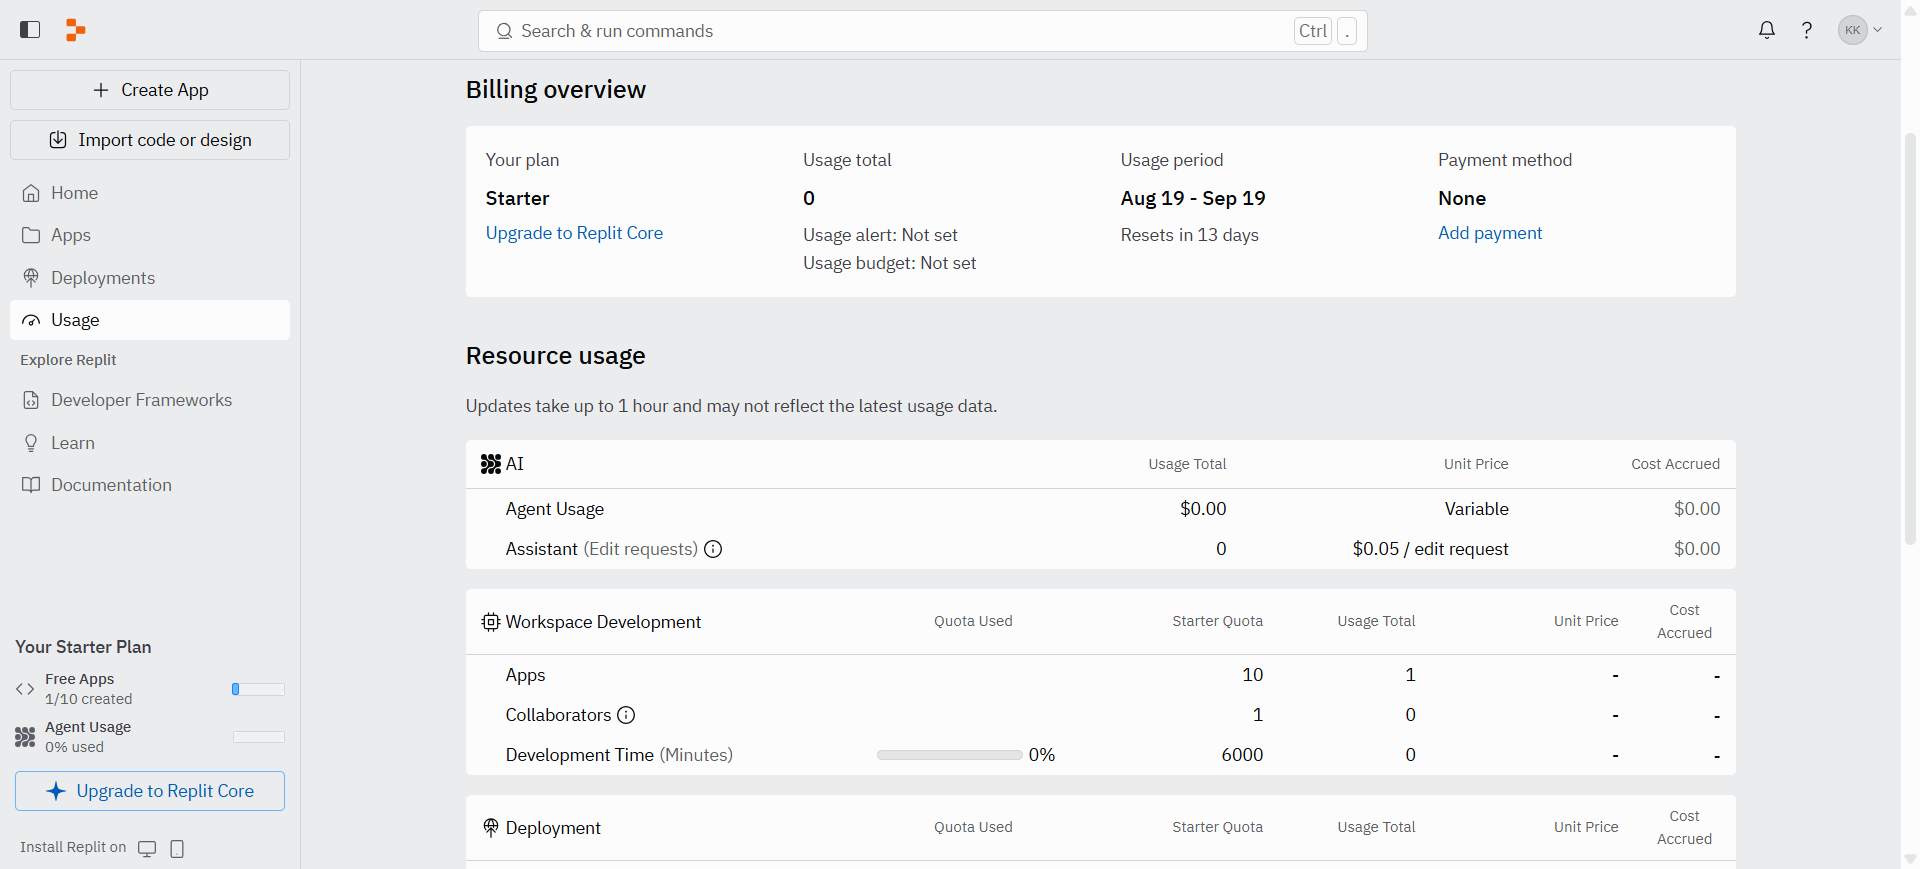This screenshot has height=869, width=1920.
Task: Click the Usage gauge icon
Action: click(31, 320)
